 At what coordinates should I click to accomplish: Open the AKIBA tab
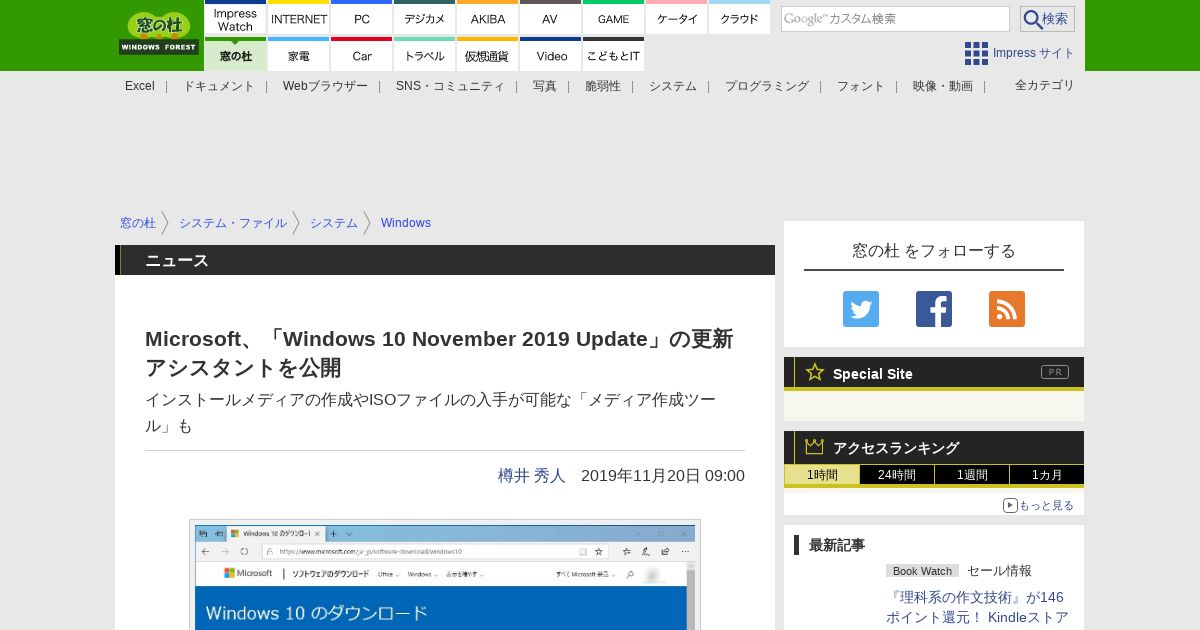[x=488, y=18]
